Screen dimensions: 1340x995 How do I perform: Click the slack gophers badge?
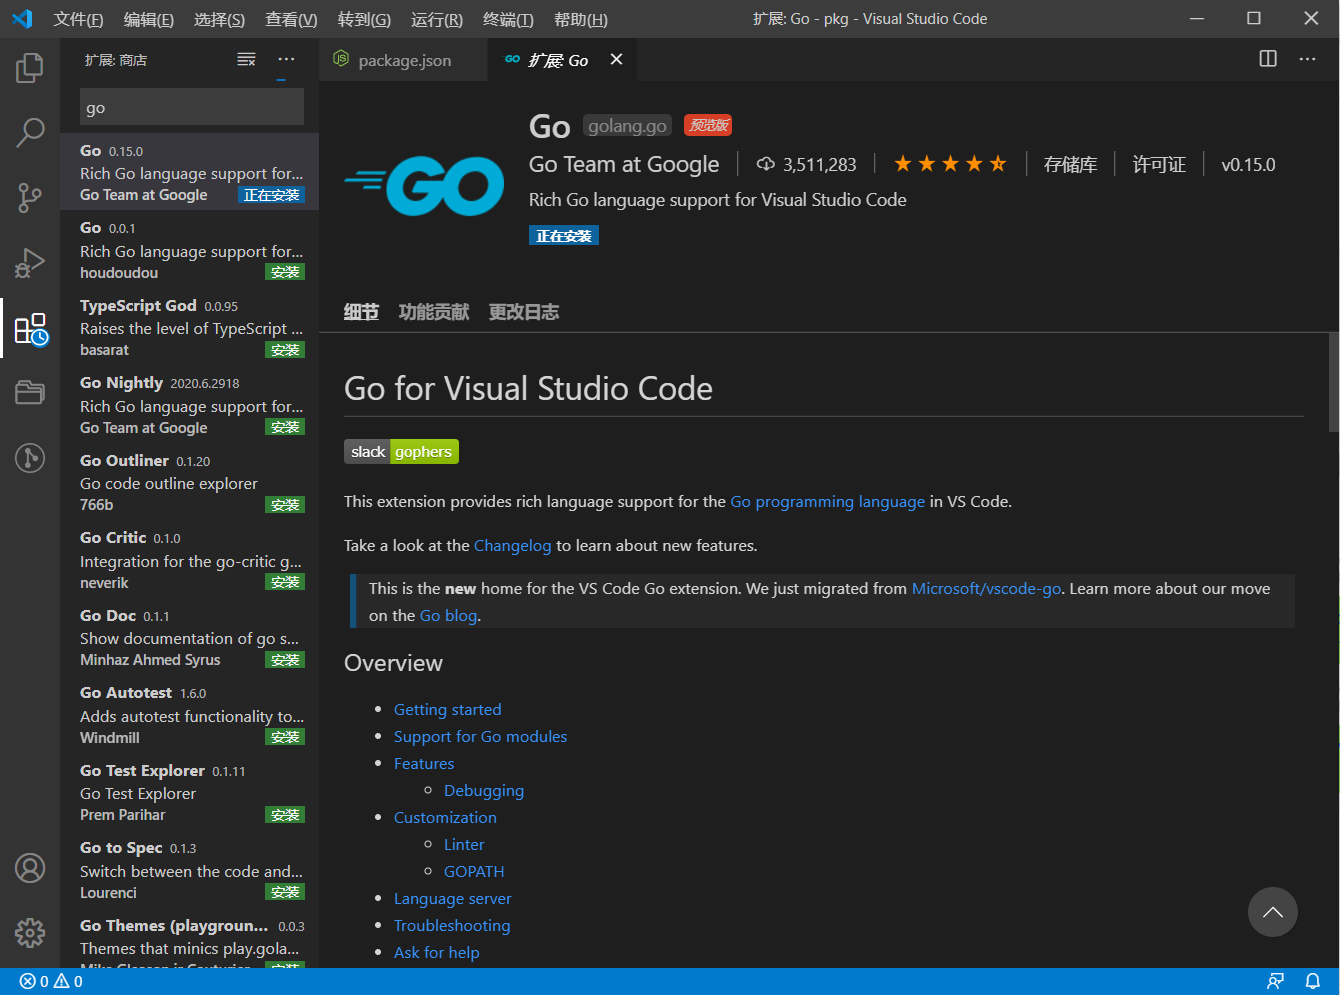click(x=401, y=452)
